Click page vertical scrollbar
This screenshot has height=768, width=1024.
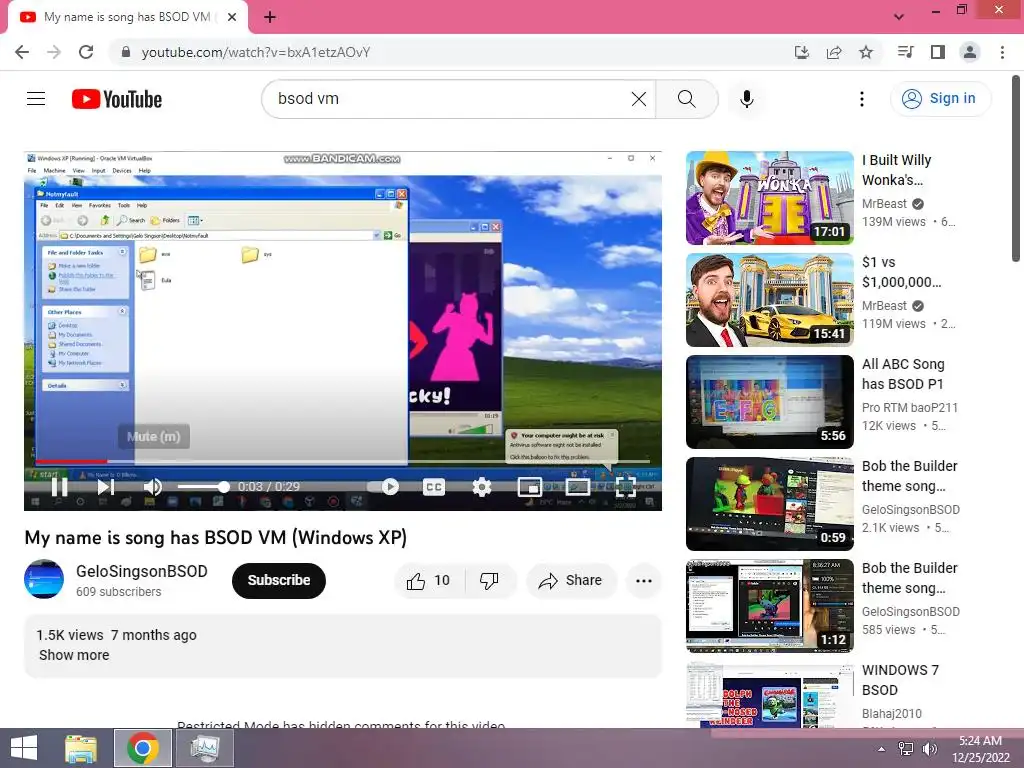tap(1016, 169)
